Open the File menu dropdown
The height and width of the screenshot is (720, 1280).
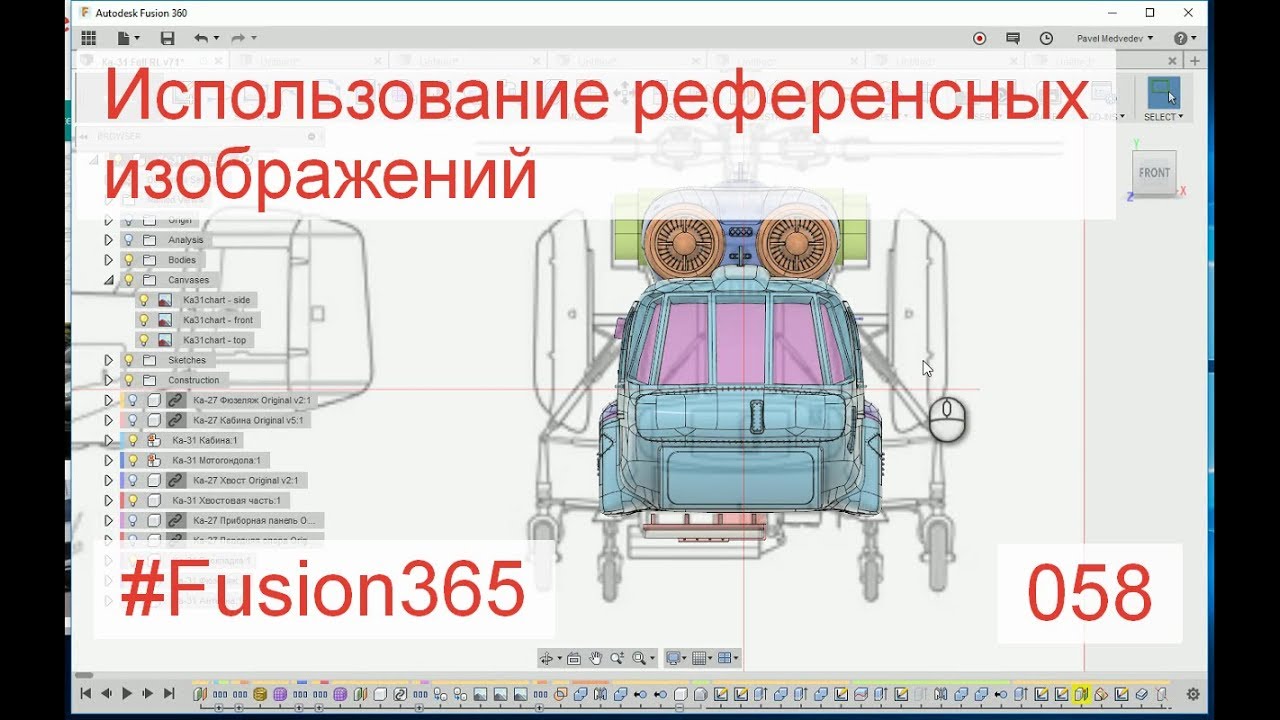coord(128,38)
